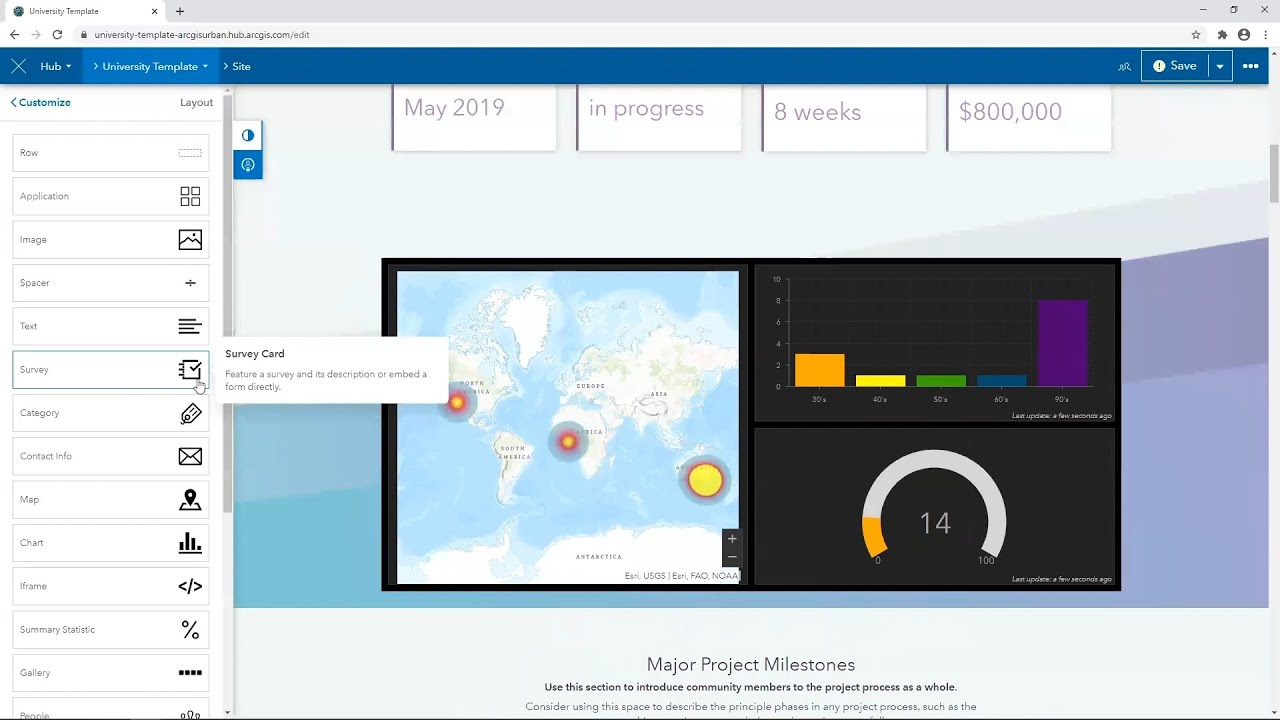
Task: Click the orange 30's bar in chart
Action: coord(820,370)
